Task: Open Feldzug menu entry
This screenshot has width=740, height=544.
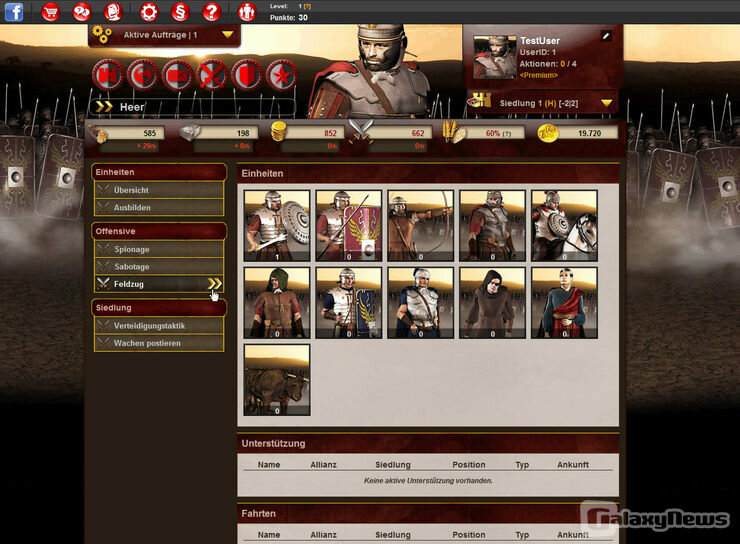Action: click(159, 284)
